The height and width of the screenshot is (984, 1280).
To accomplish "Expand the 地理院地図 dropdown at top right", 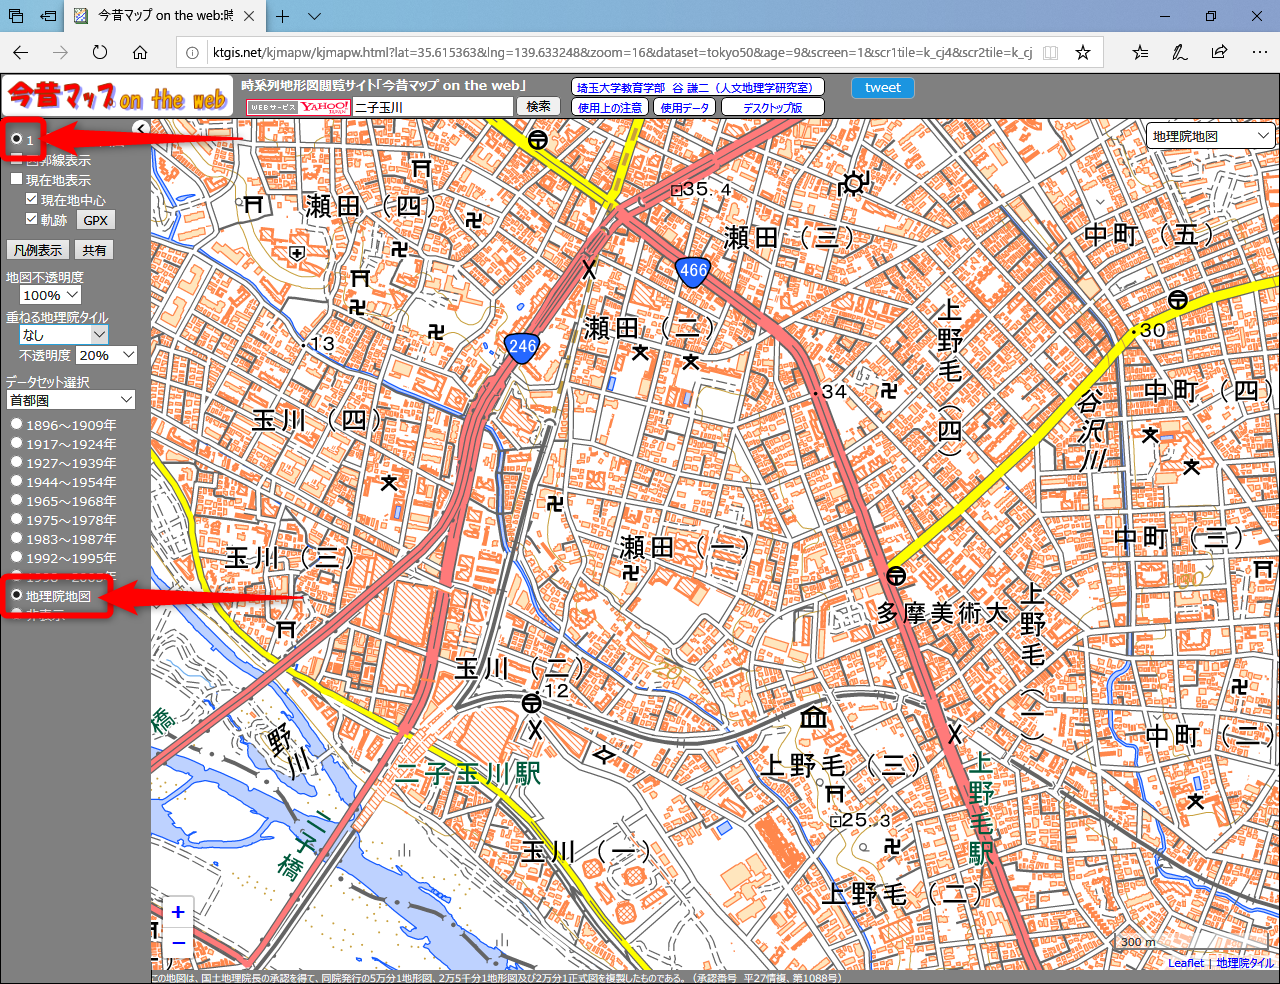I will pos(1210,136).
